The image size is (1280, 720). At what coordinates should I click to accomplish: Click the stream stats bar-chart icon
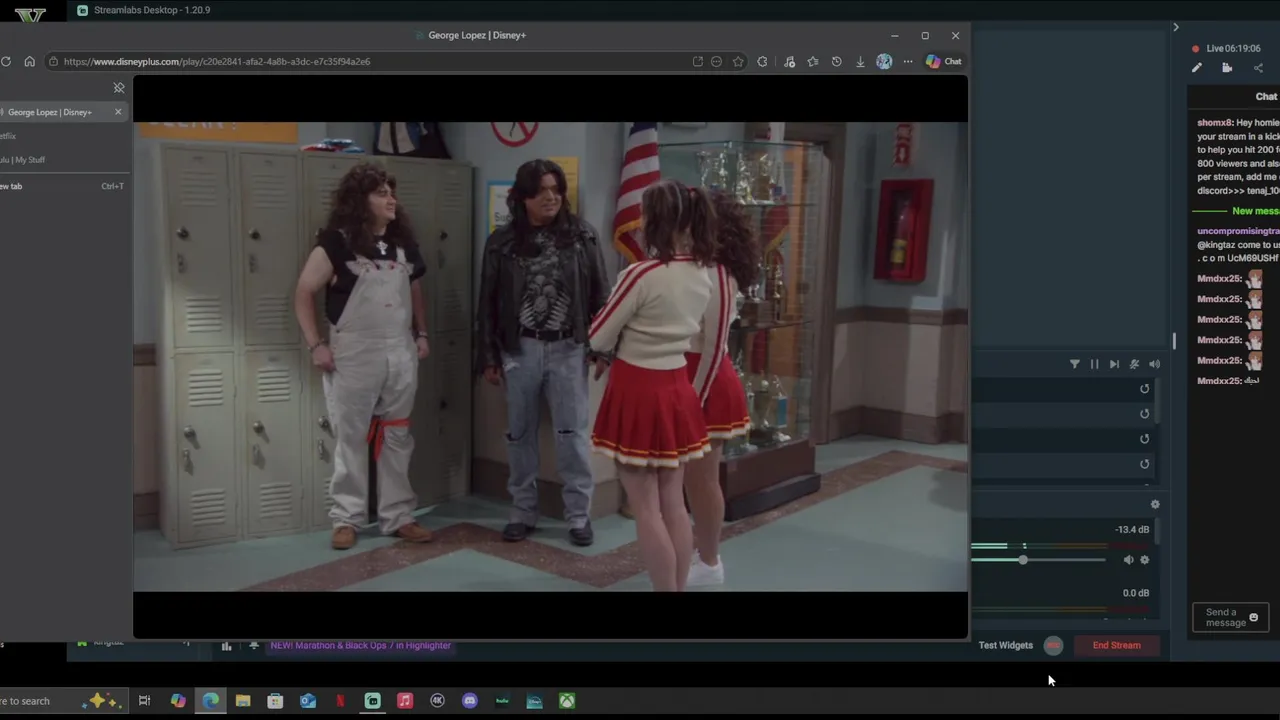(x=226, y=646)
